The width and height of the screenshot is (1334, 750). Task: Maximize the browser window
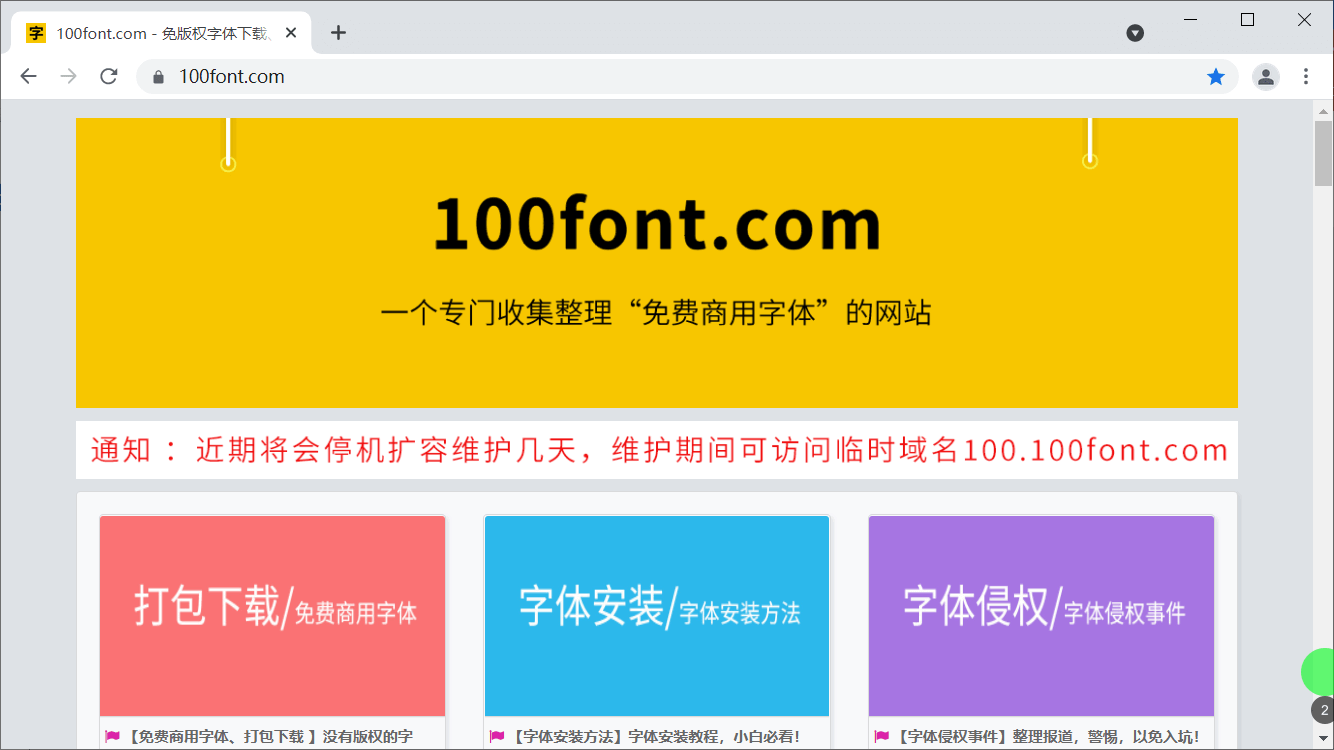point(1247,19)
